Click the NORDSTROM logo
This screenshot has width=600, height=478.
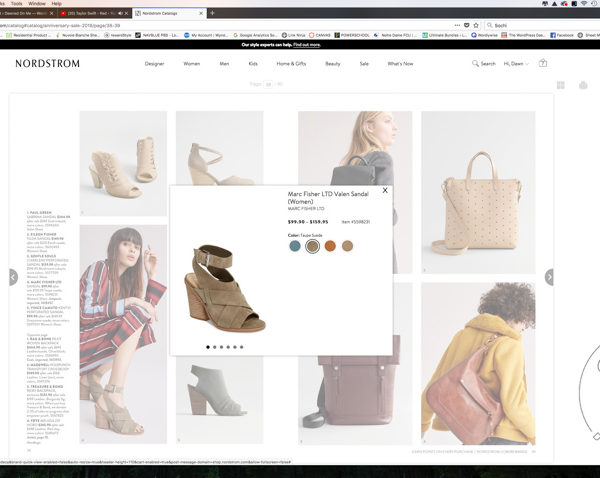[47, 64]
